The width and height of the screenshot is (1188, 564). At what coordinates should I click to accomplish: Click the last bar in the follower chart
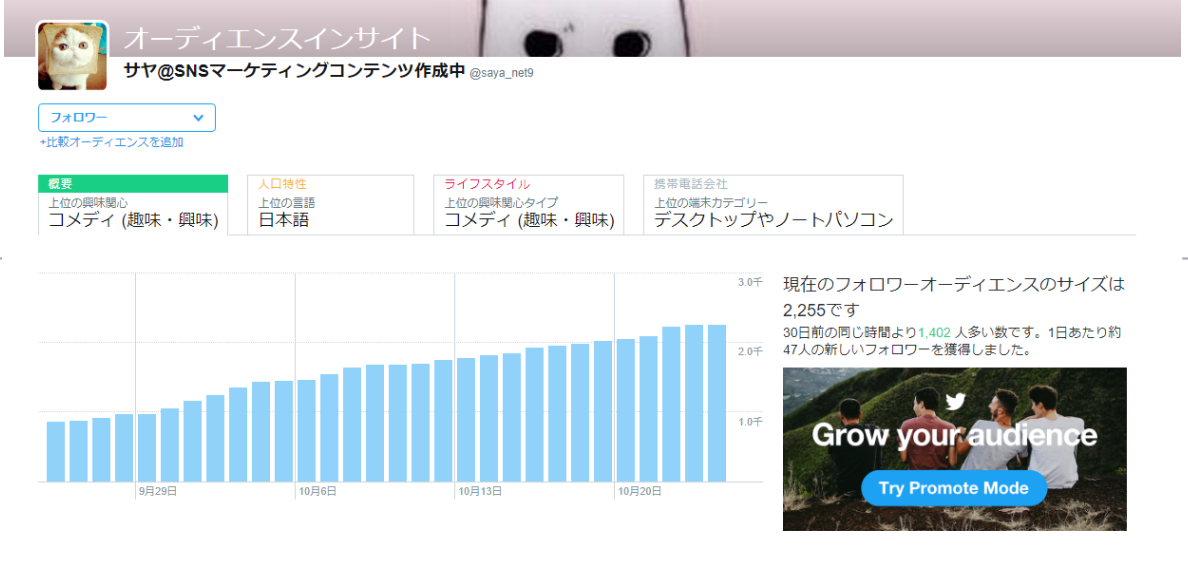click(x=717, y=403)
